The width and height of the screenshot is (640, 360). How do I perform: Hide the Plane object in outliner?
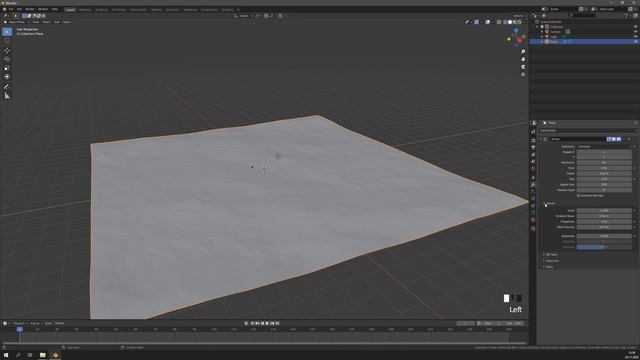tap(636, 42)
